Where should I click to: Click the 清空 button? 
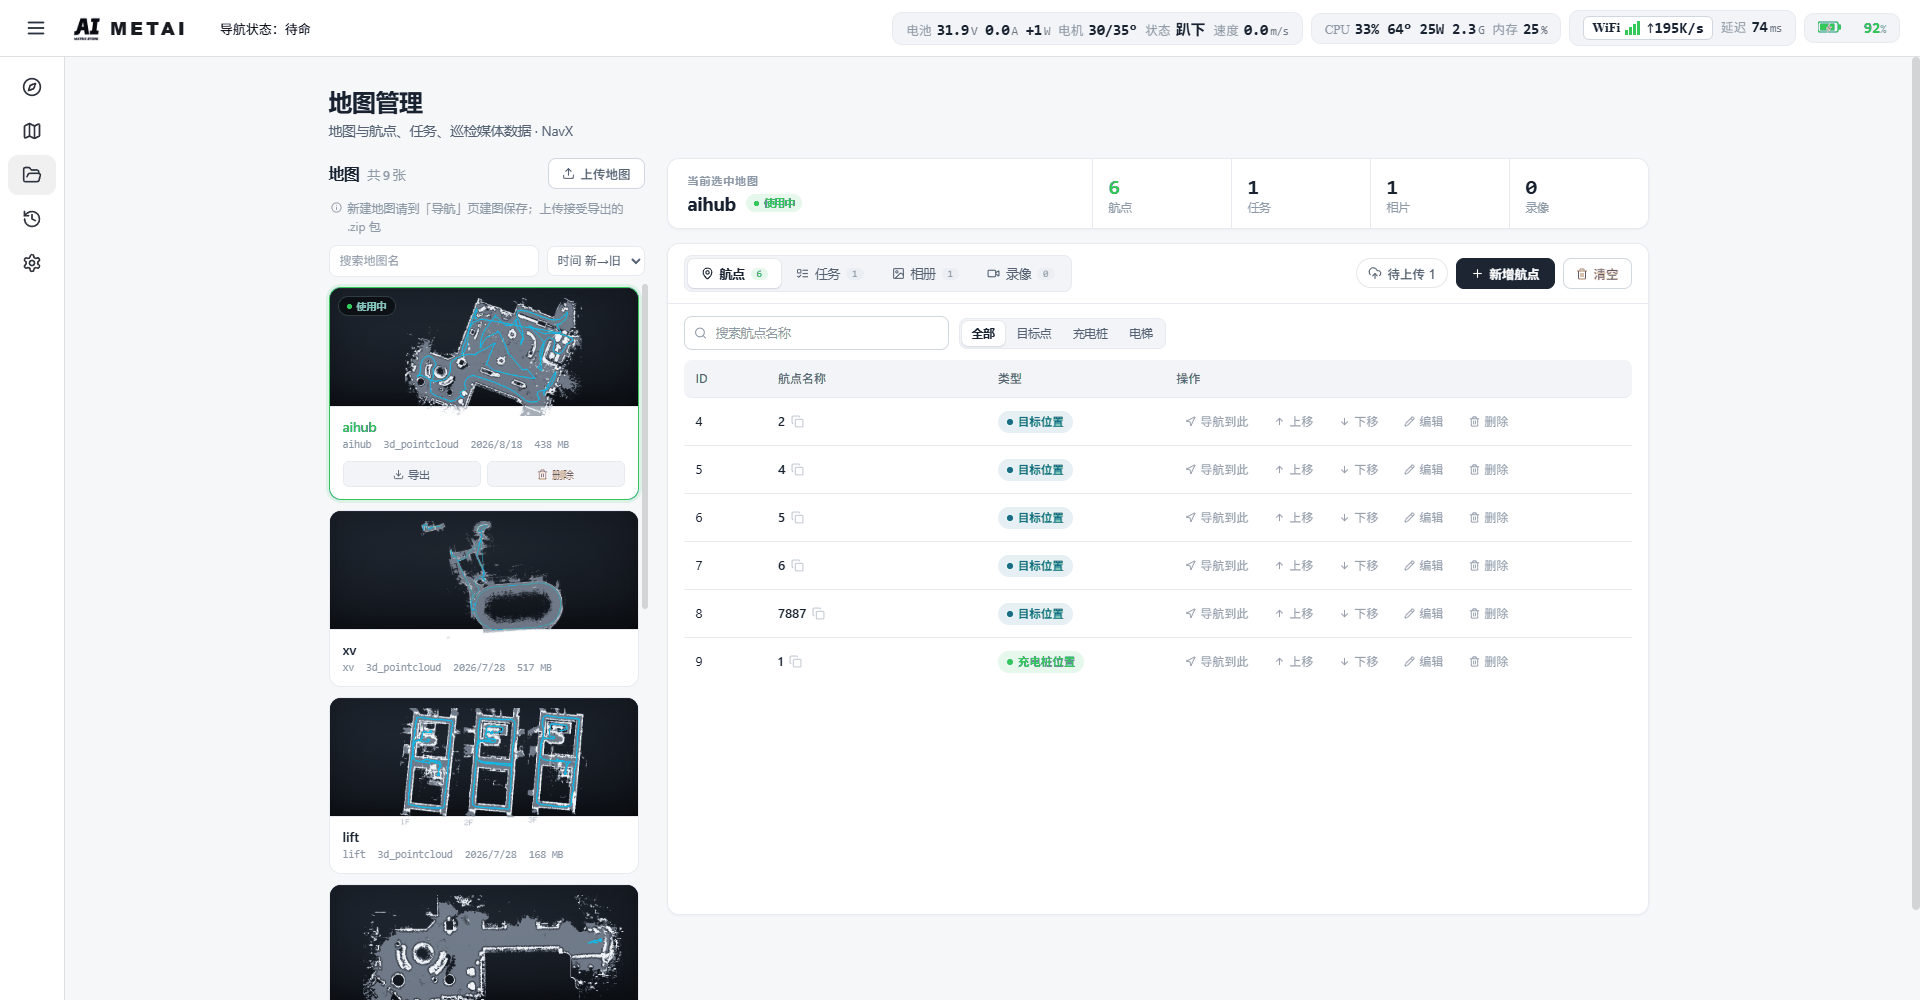1597,274
